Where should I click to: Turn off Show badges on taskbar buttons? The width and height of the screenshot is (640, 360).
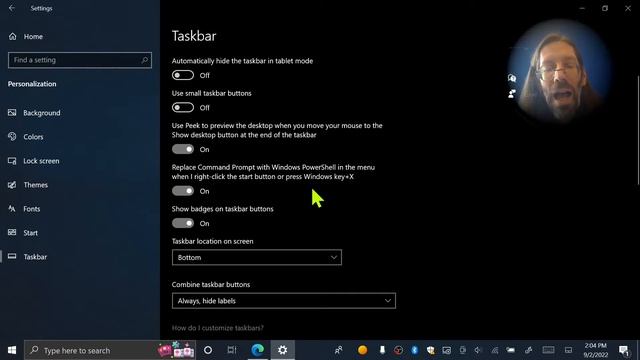click(182, 223)
